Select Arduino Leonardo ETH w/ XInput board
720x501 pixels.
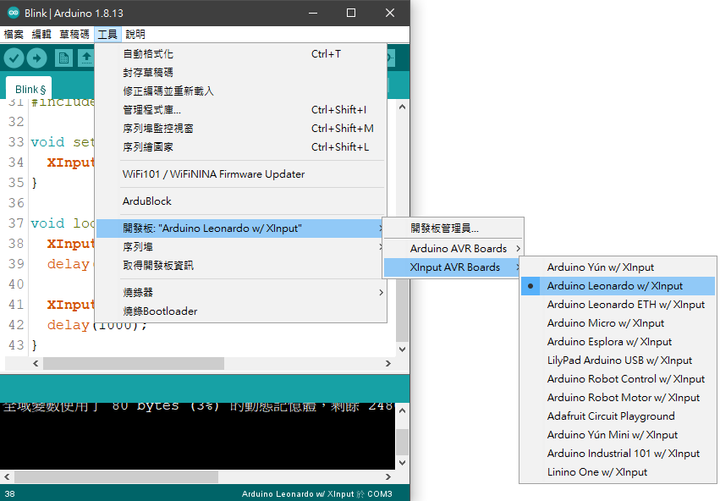618,304
